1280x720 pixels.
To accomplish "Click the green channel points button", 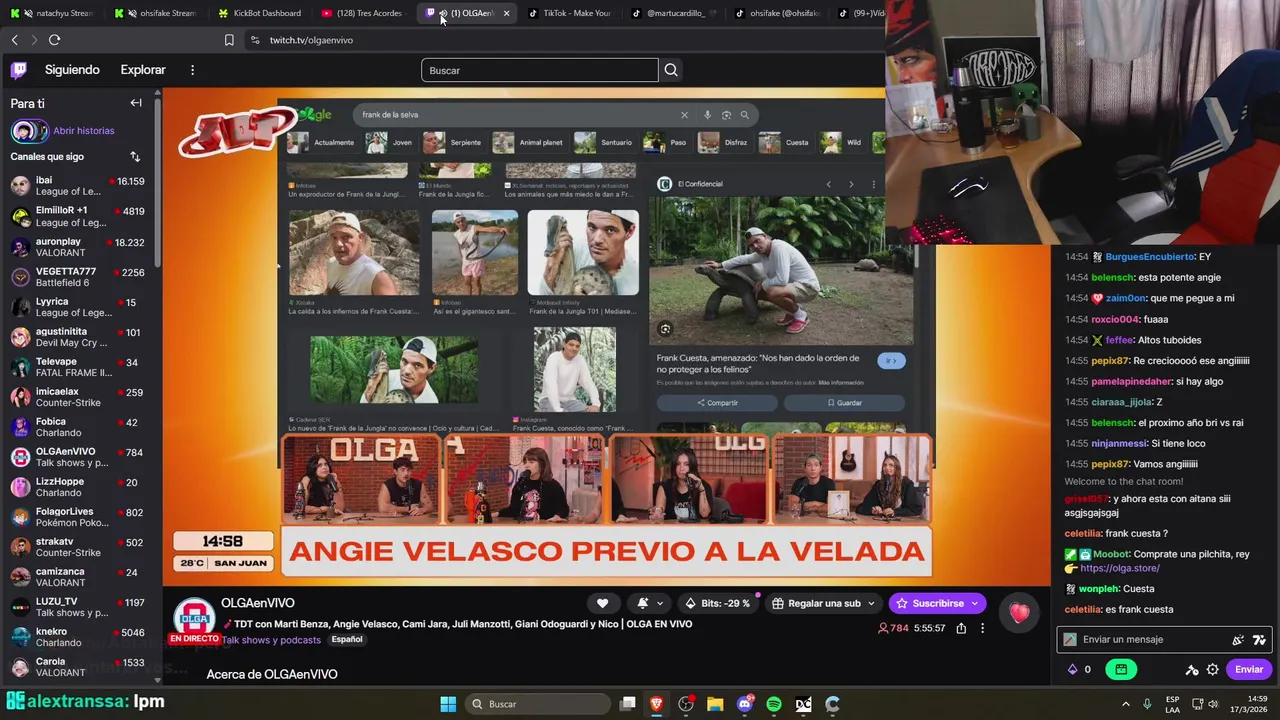I will point(1121,669).
